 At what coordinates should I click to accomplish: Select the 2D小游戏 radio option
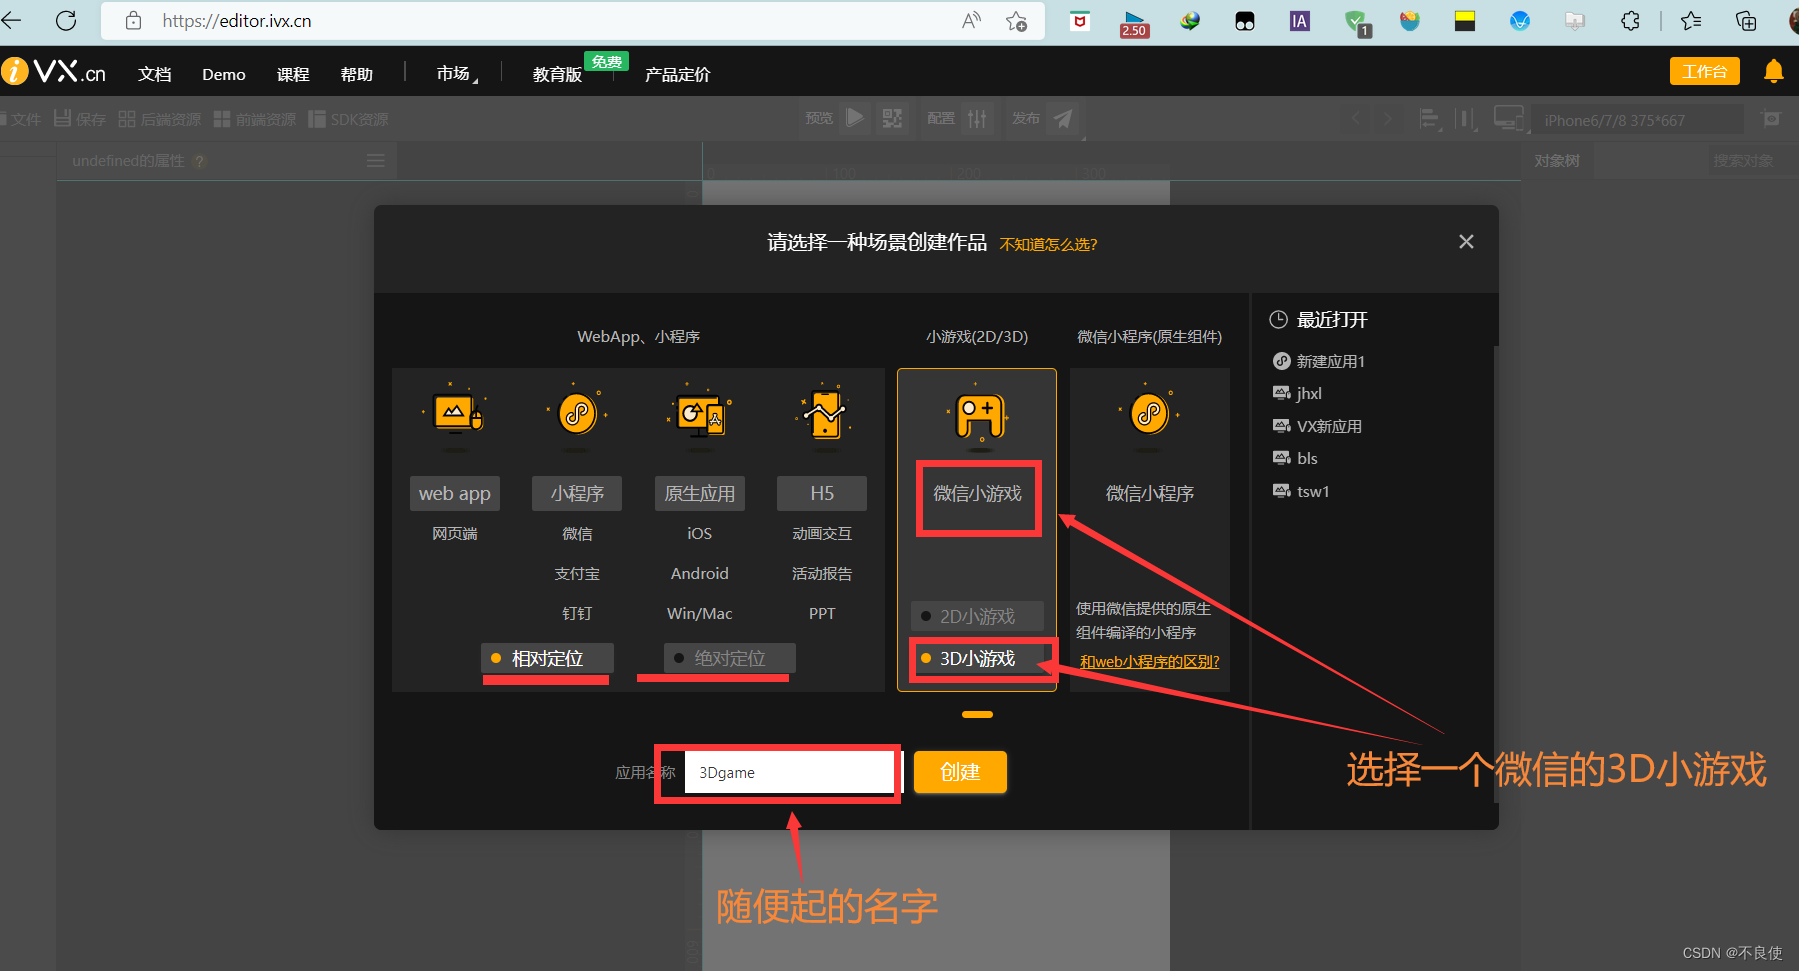click(x=977, y=616)
